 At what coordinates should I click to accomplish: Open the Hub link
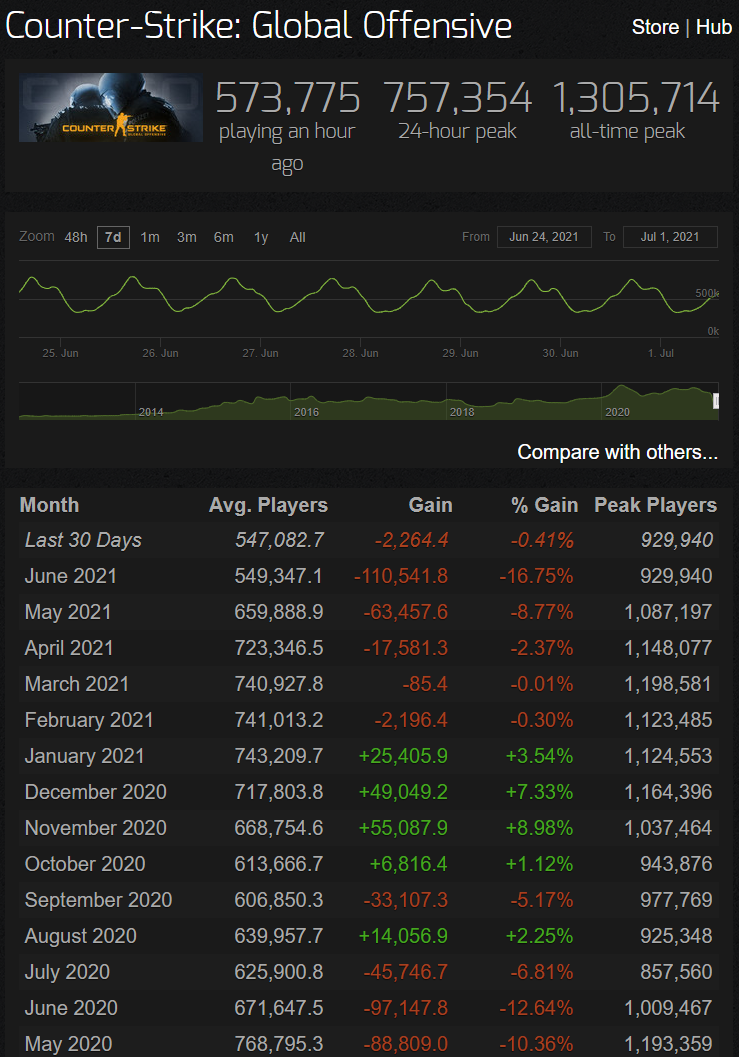pyautogui.click(x=713, y=27)
